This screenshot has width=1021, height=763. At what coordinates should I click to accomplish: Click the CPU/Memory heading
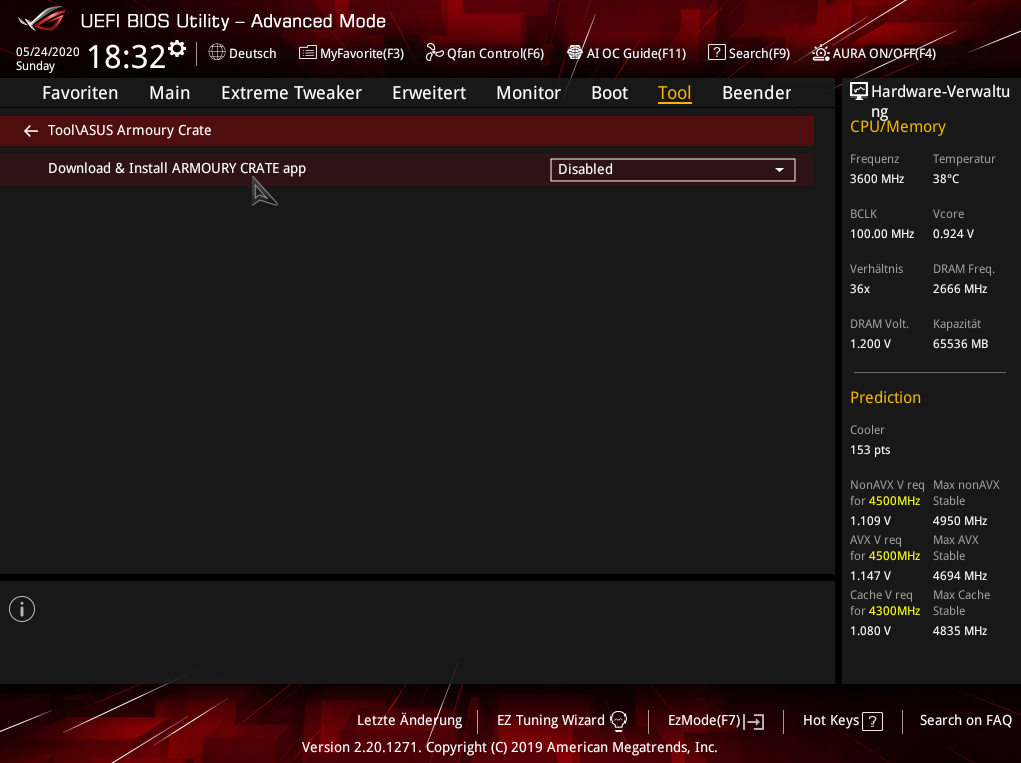(897, 126)
